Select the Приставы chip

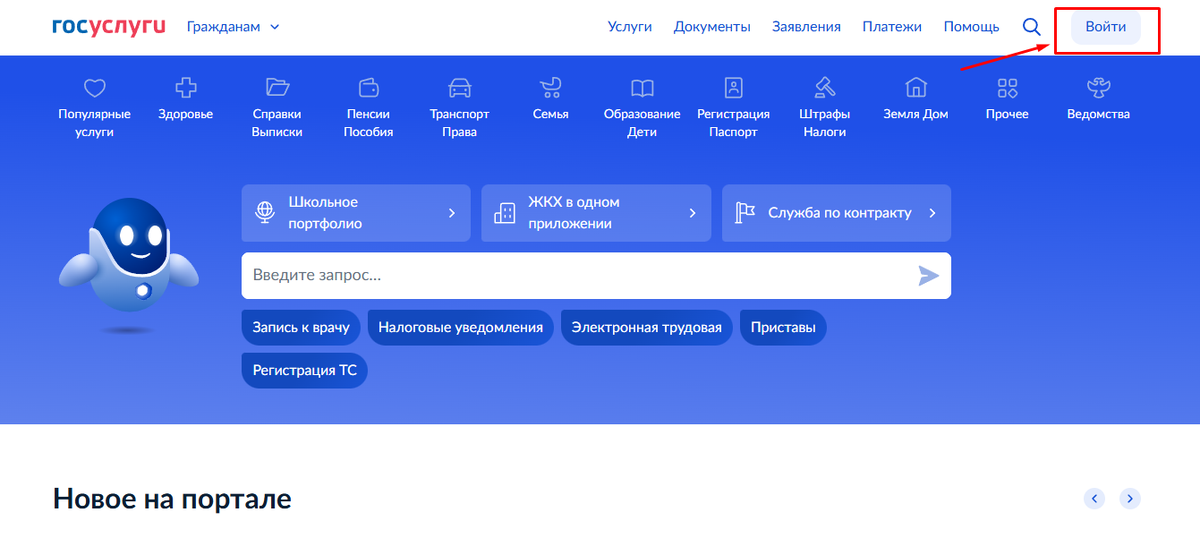[783, 327]
